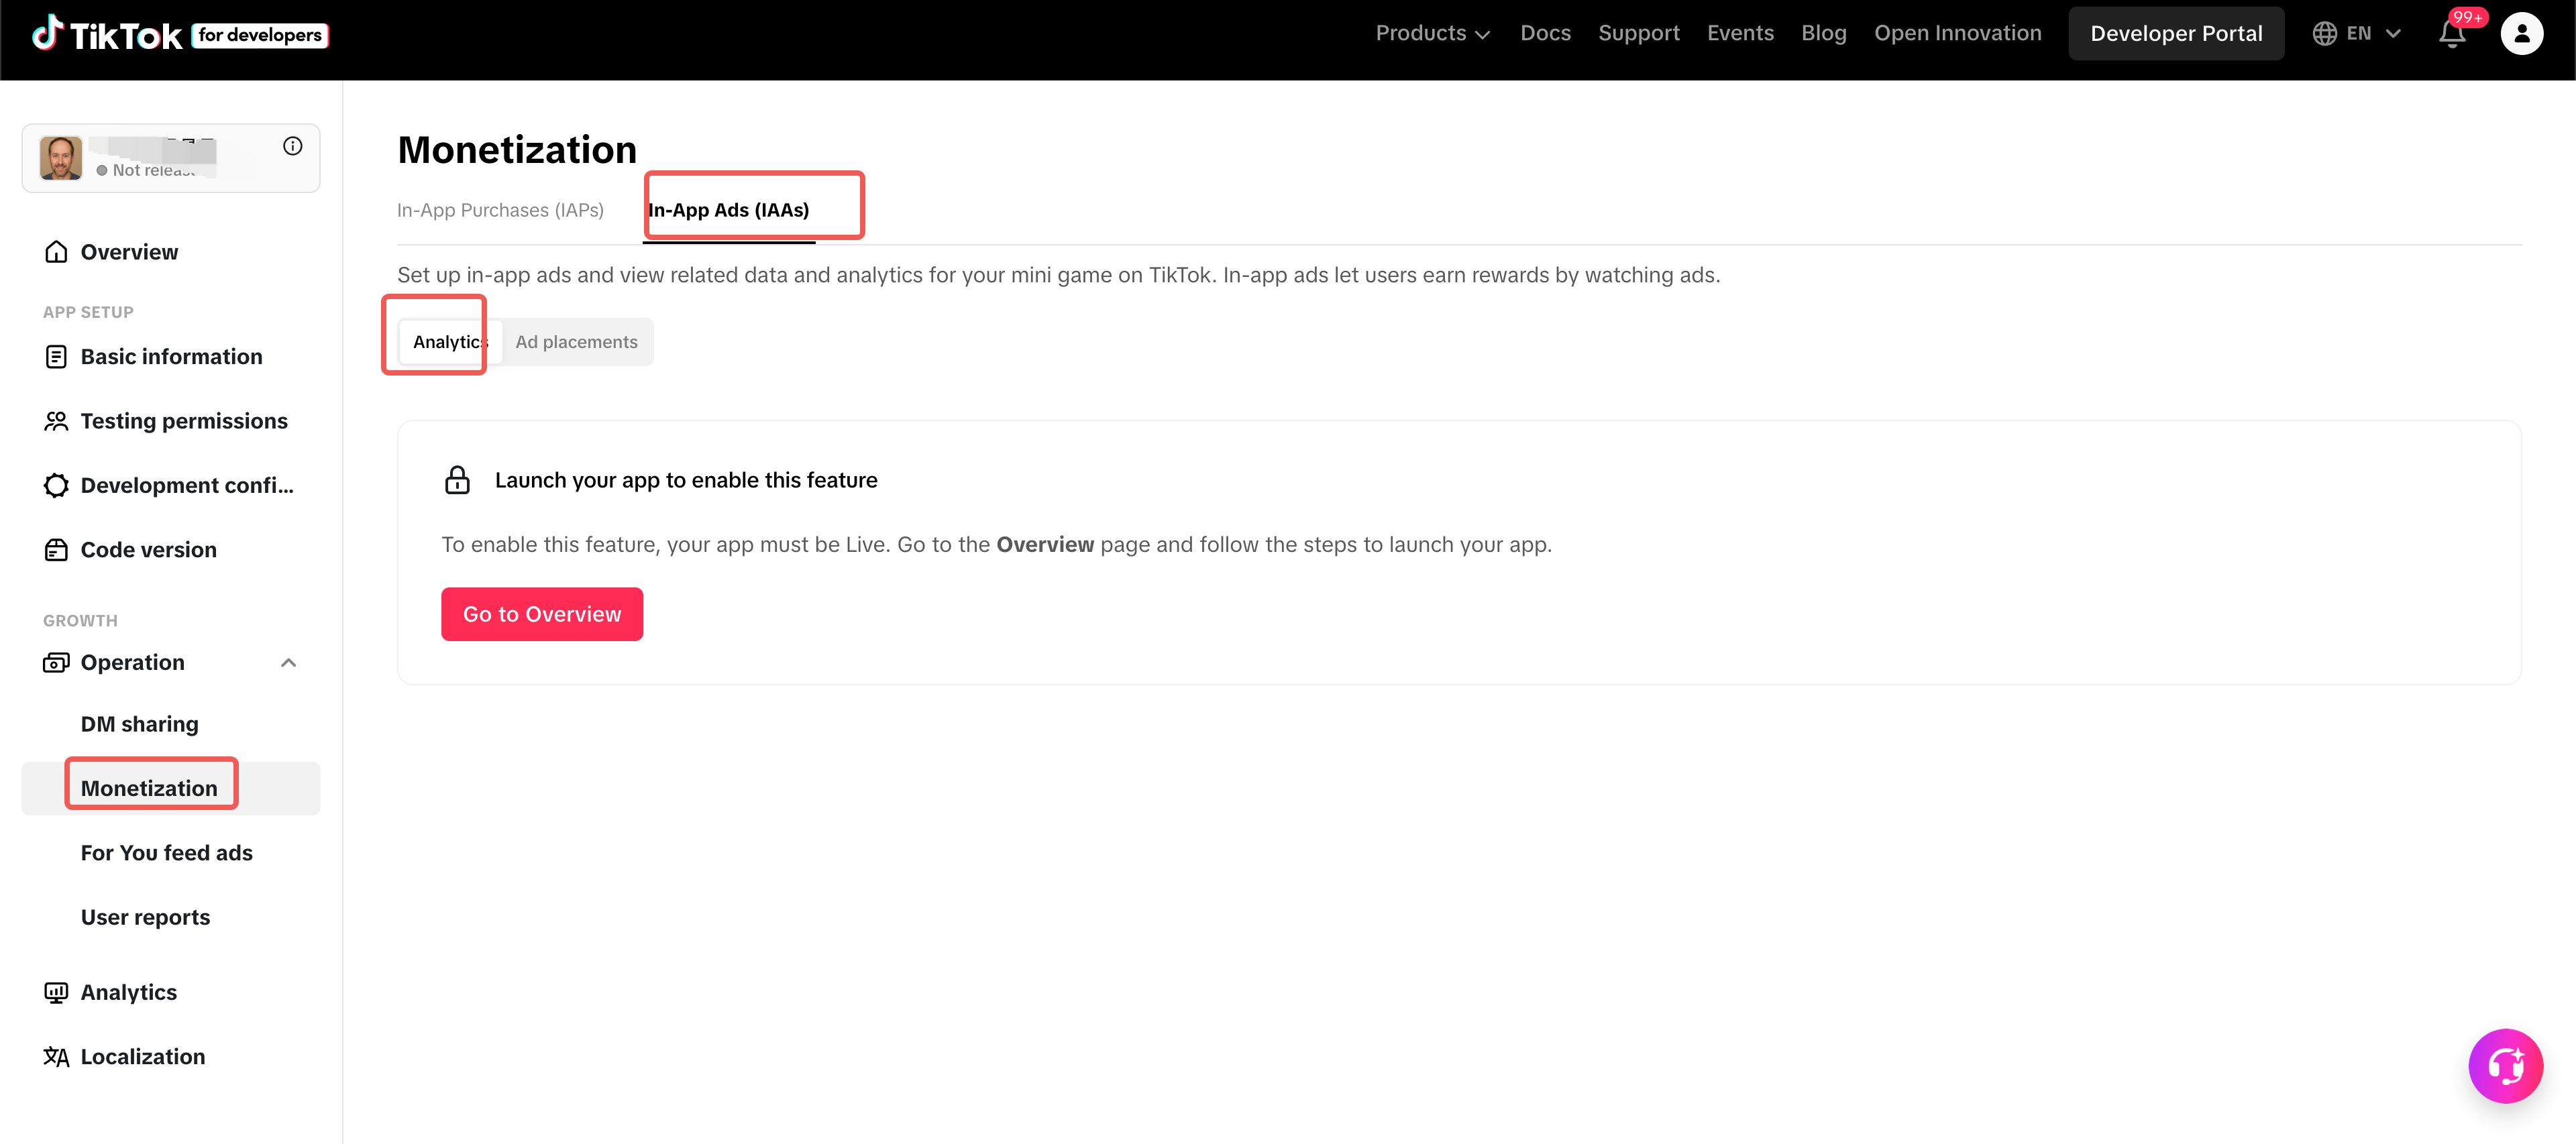
Task: Open Docs in the top navigation
Action: (1545, 34)
